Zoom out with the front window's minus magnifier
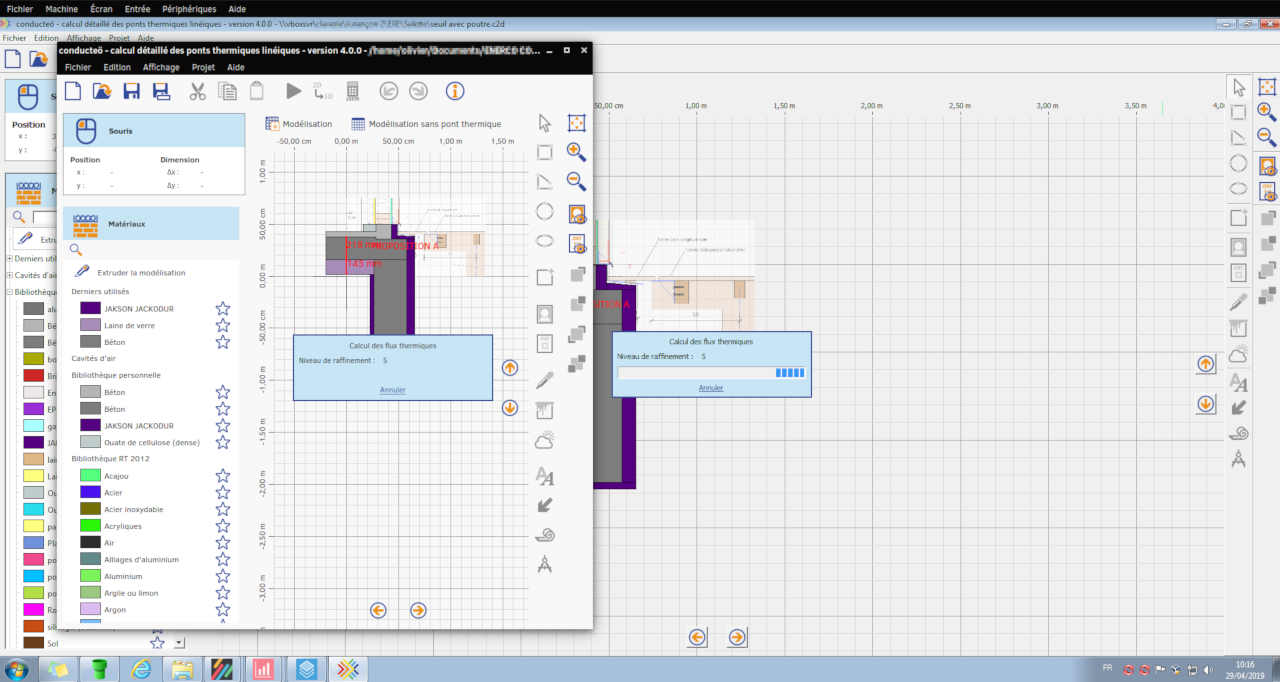 click(x=576, y=181)
